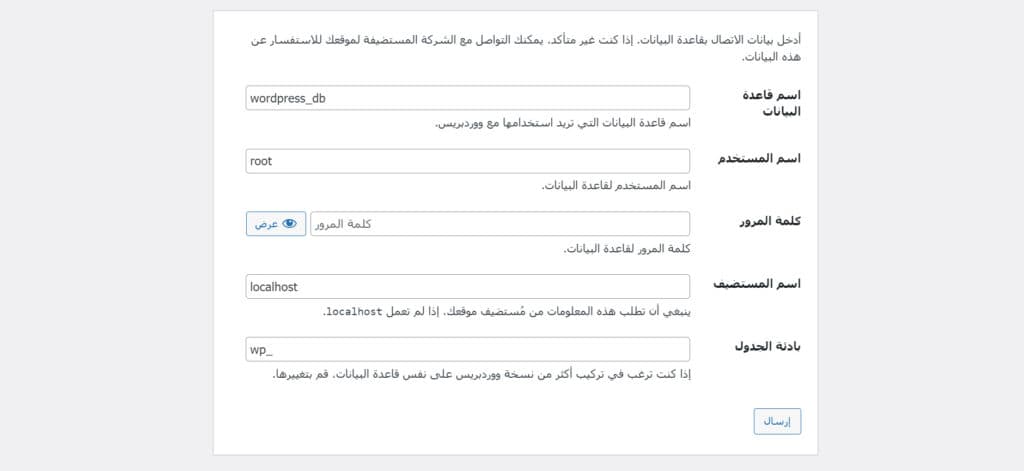Click the label كلمة المرور beside the password field
The width and height of the screenshot is (1024, 471).
(771, 221)
